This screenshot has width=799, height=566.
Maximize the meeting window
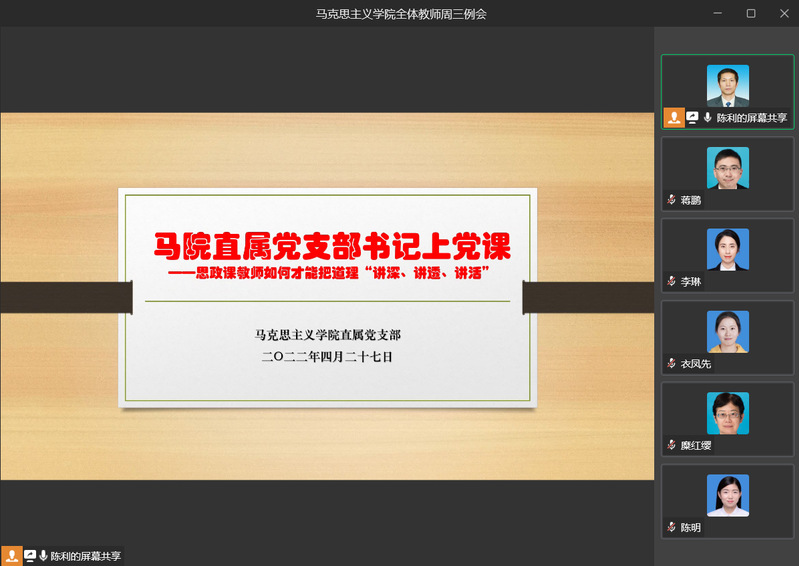(x=751, y=13)
